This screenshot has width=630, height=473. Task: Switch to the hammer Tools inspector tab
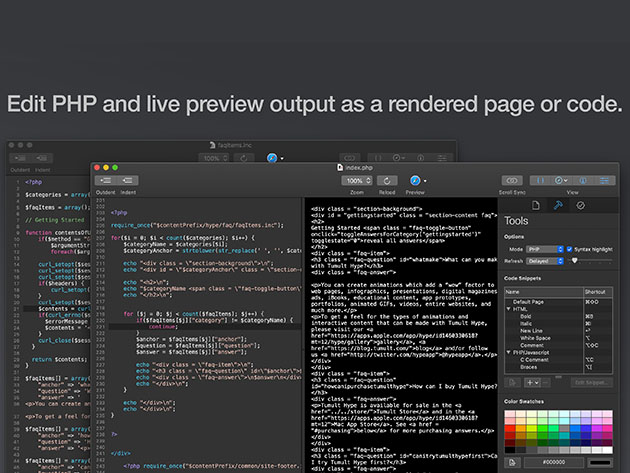558,205
